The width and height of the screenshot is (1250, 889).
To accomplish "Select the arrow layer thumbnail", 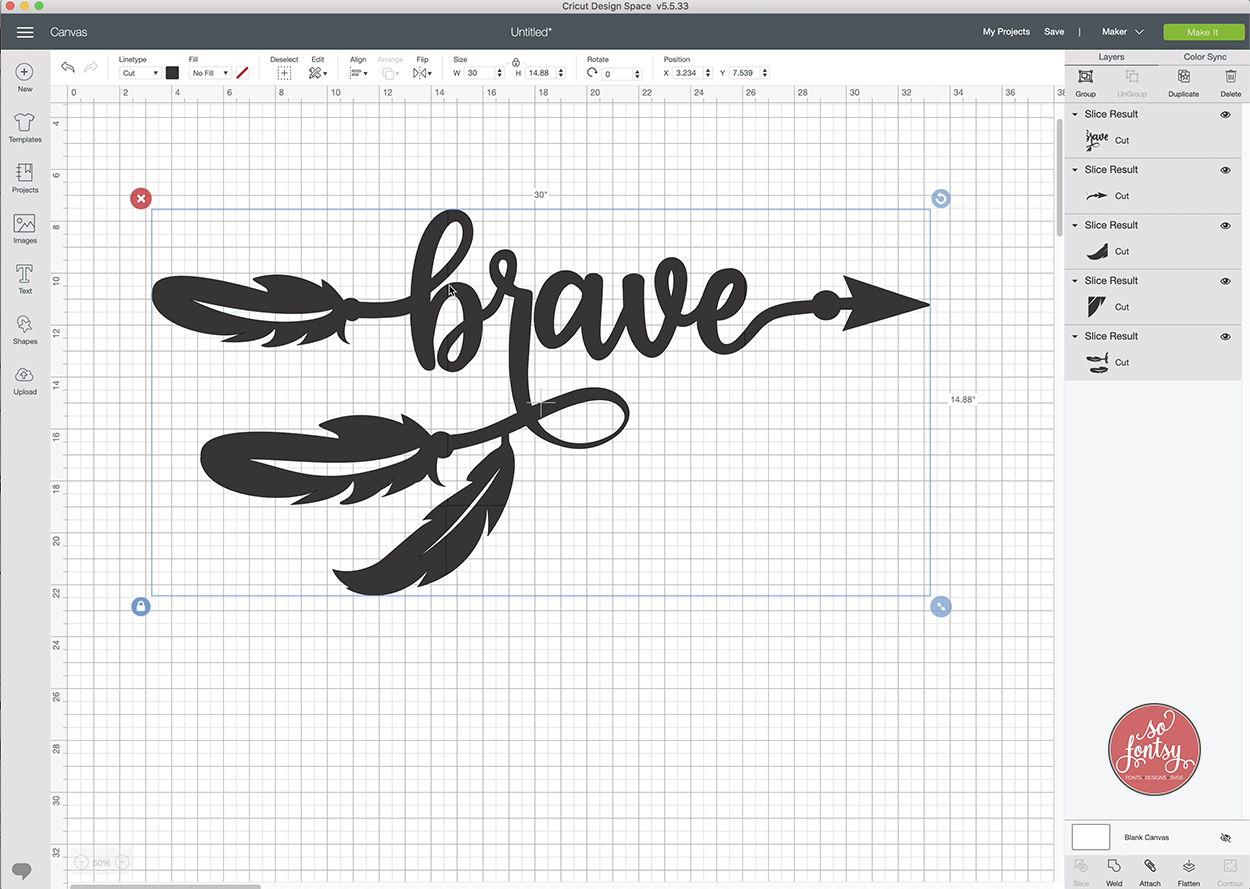I will (1097, 196).
